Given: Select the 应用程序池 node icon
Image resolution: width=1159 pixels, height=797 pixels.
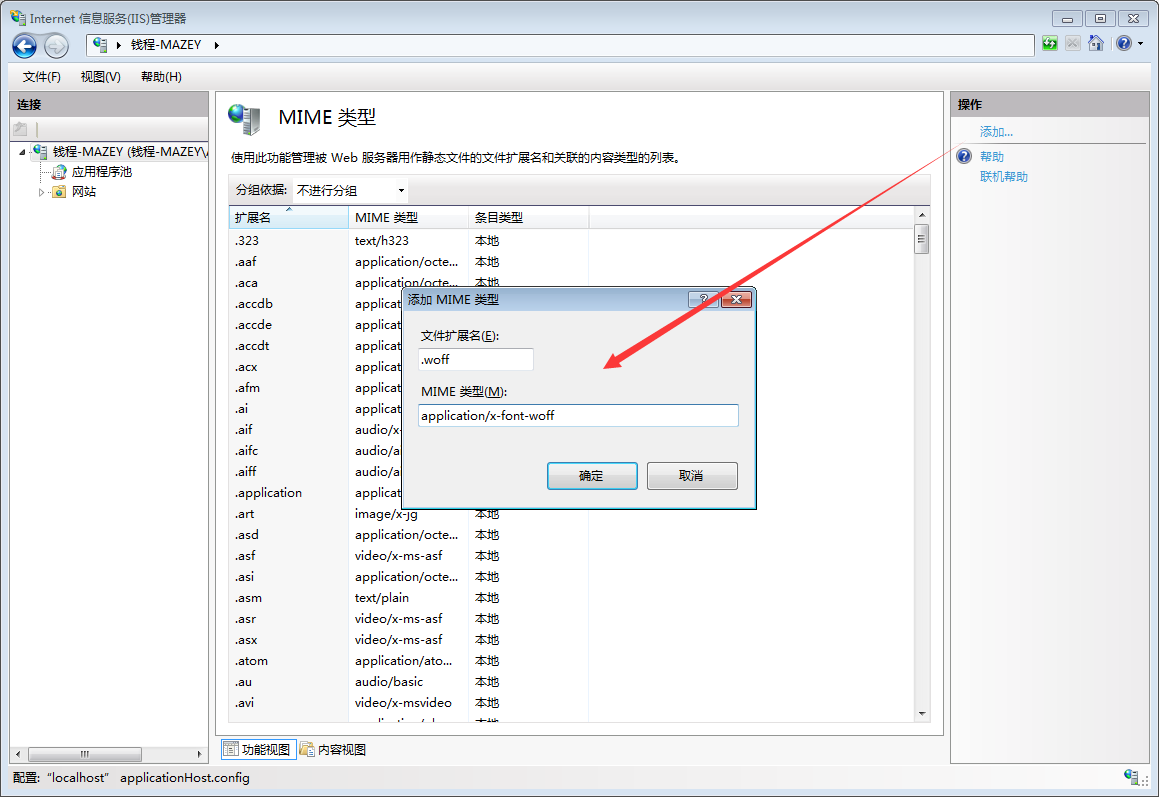Looking at the screenshot, I should pyautogui.click(x=58, y=171).
